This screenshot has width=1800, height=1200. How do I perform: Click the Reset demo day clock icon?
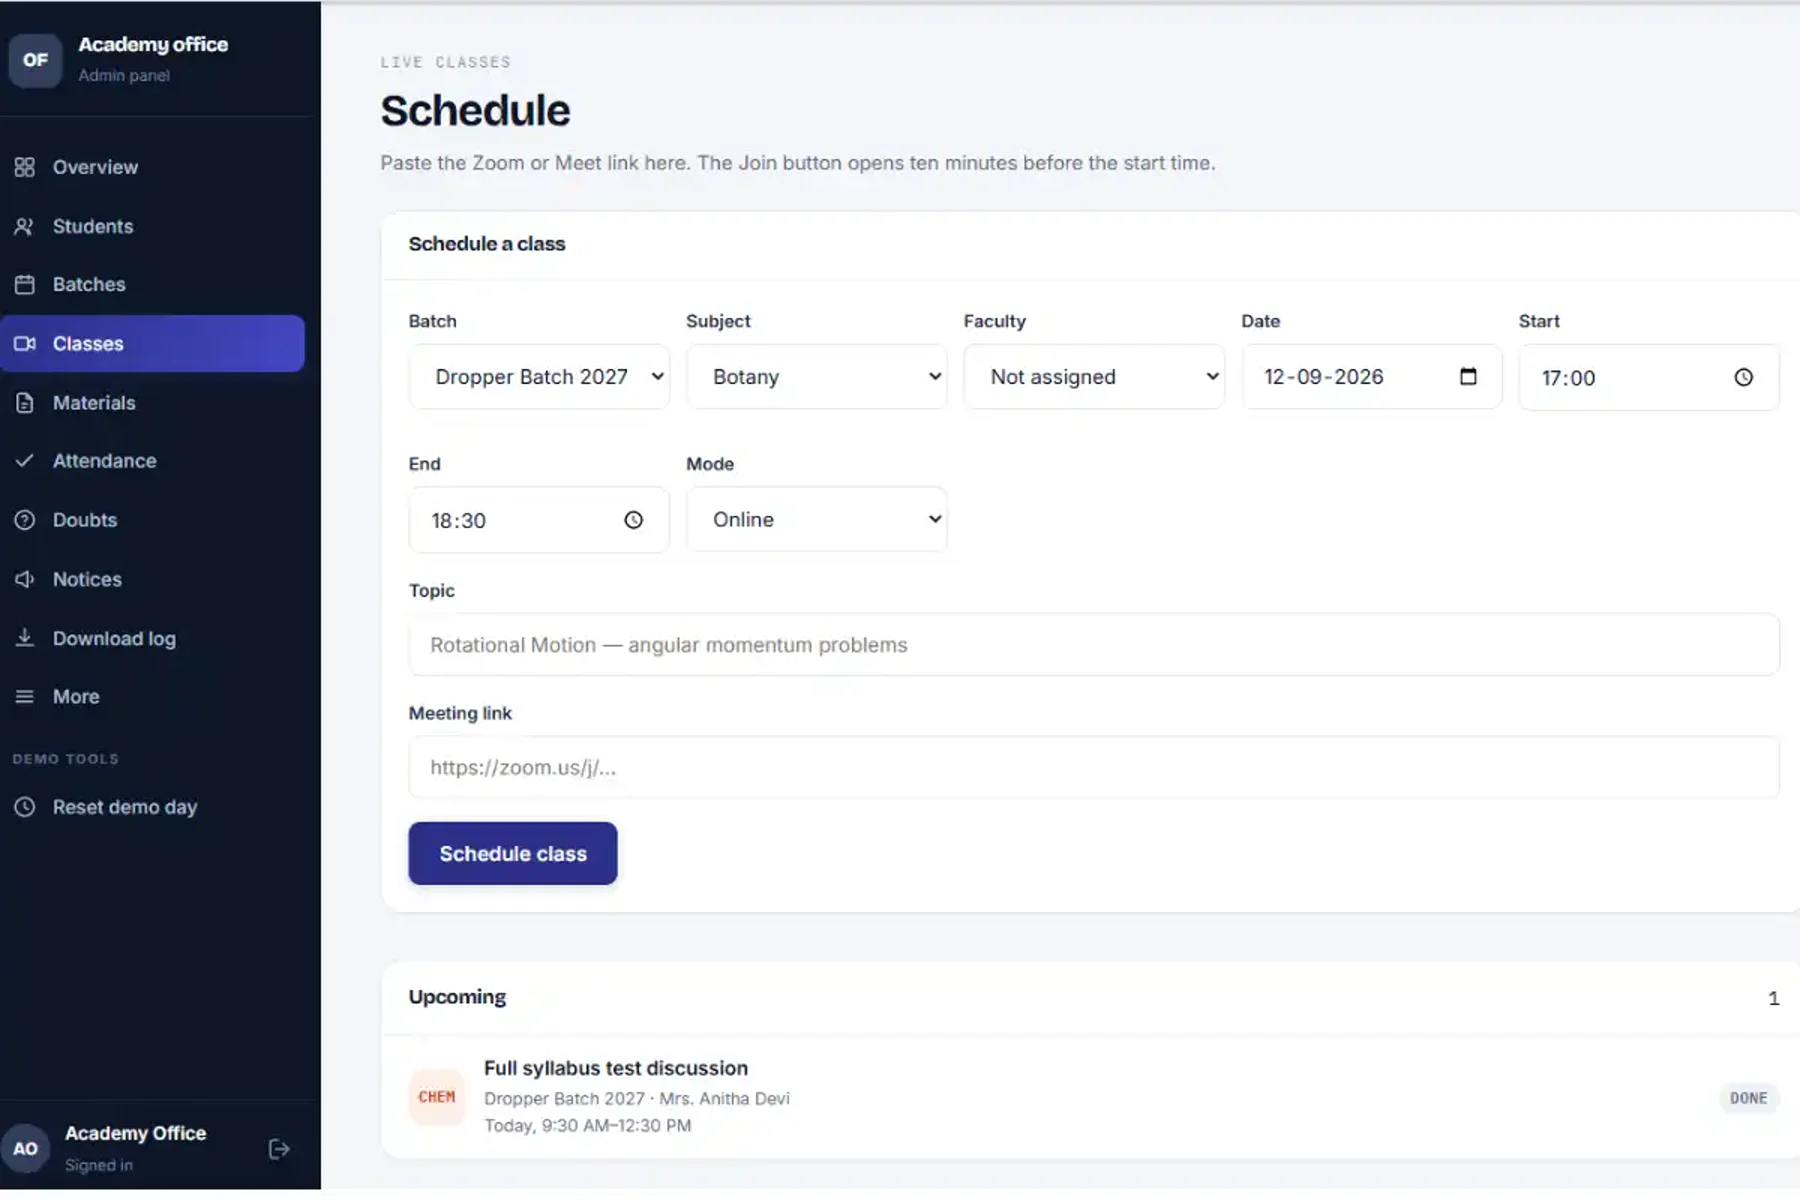pos(25,807)
